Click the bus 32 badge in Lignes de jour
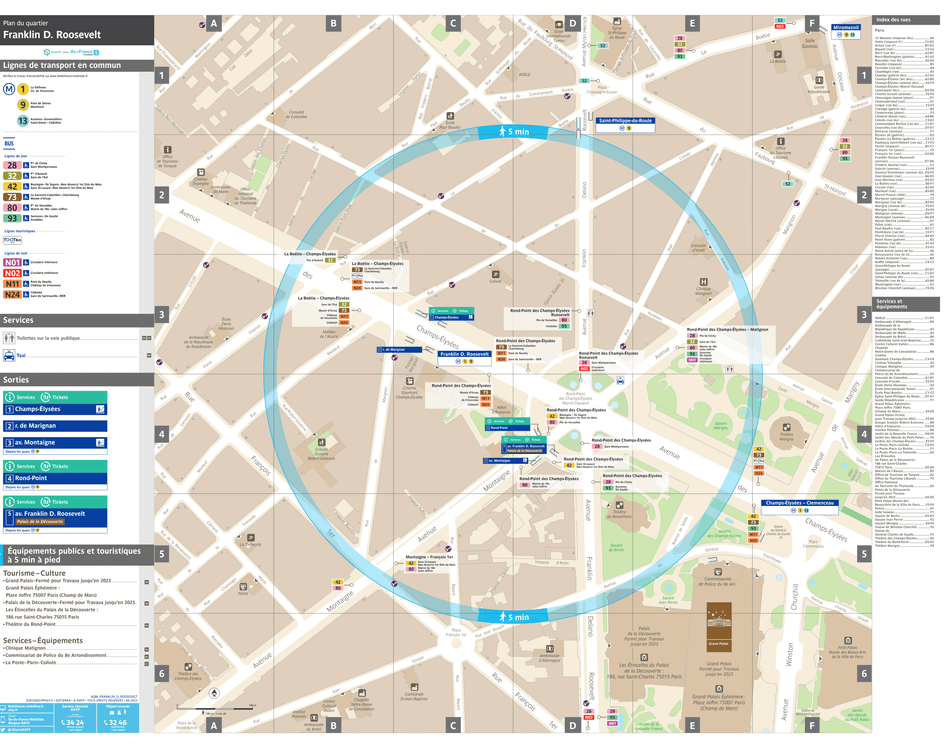944x748 pixels. pyautogui.click(x=12, y=176)
